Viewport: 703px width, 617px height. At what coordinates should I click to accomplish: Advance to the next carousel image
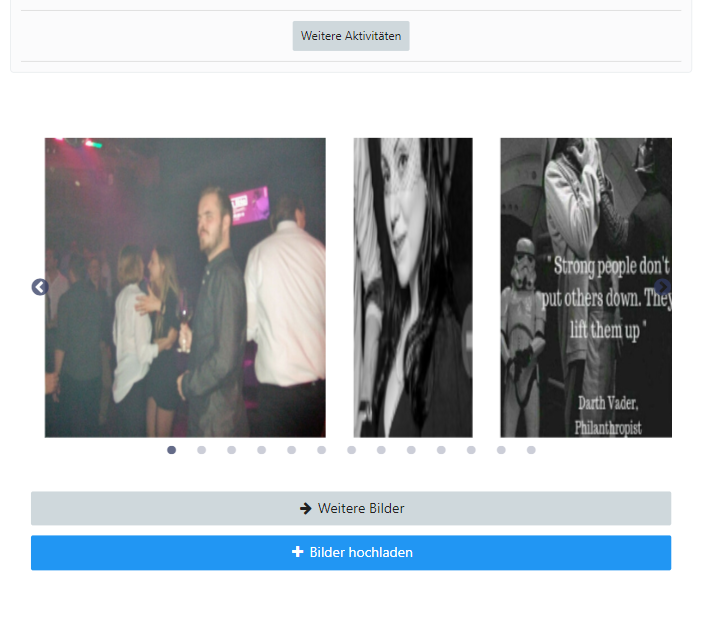(662, 287)
